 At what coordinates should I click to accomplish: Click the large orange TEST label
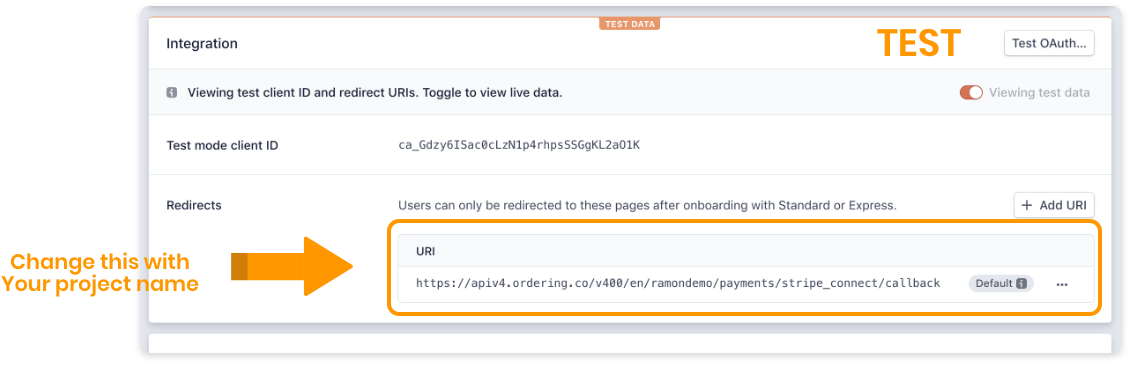coord(918,43)
